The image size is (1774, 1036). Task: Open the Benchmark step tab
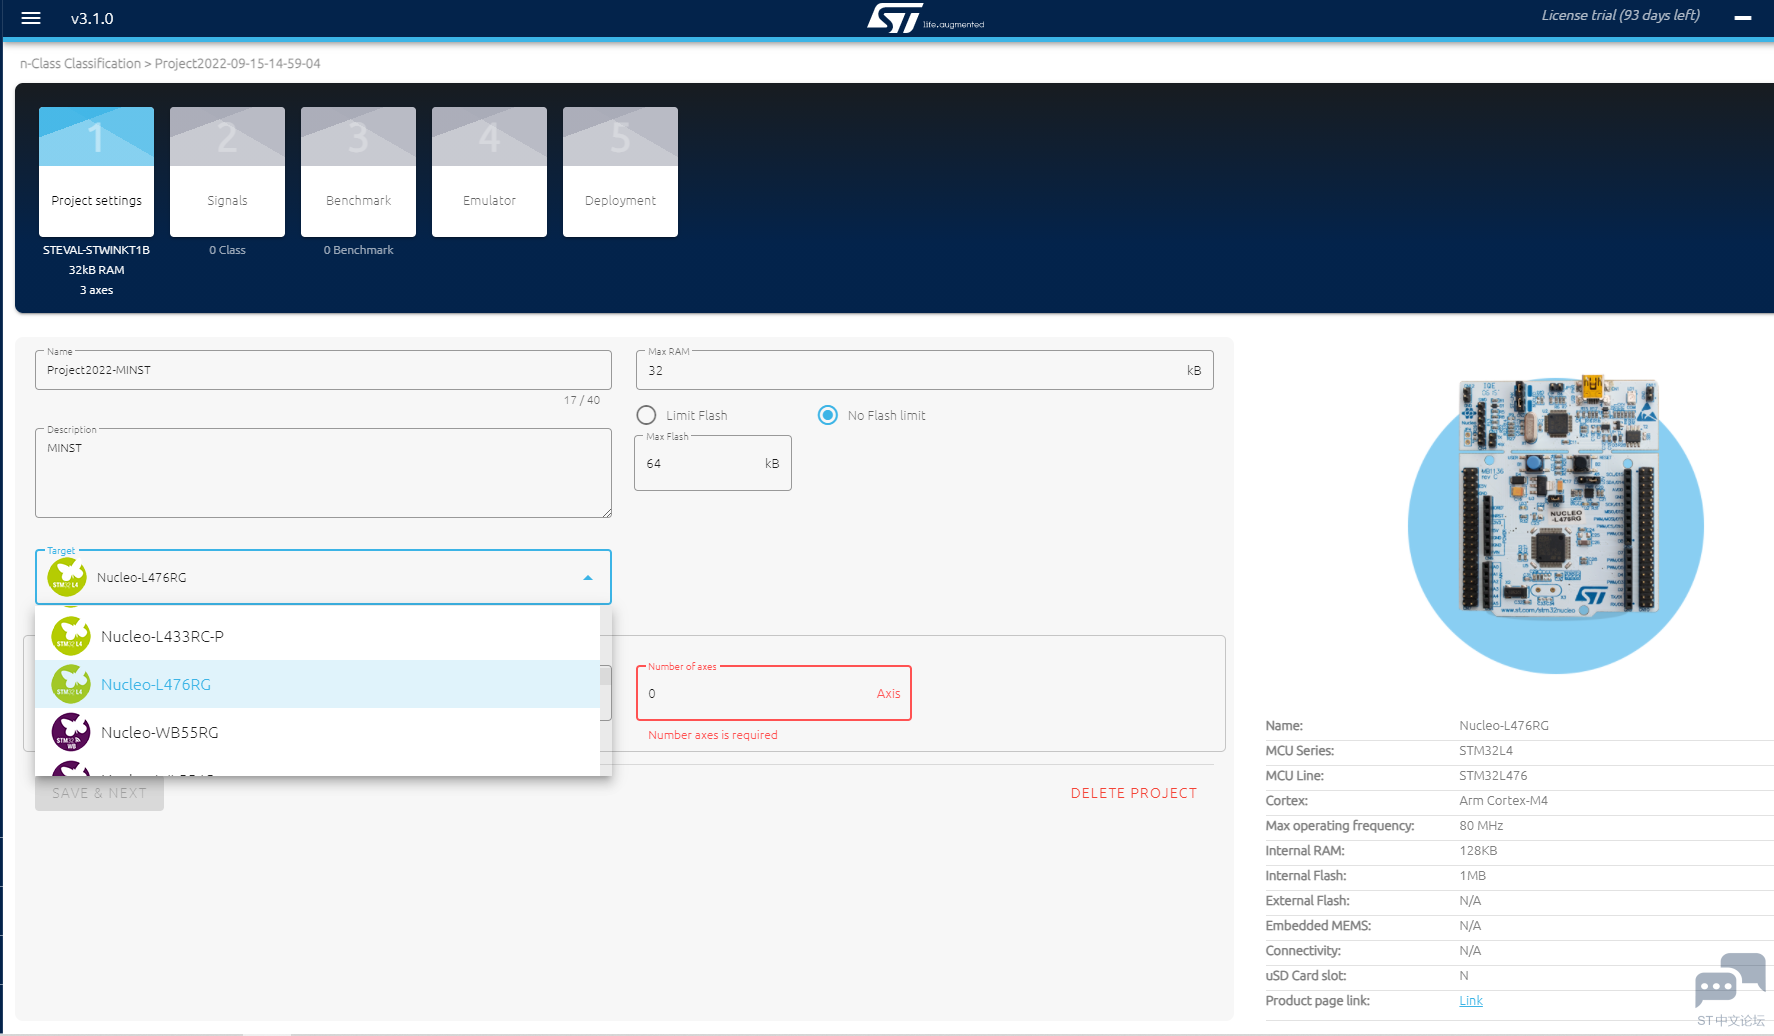coord(359,172)
